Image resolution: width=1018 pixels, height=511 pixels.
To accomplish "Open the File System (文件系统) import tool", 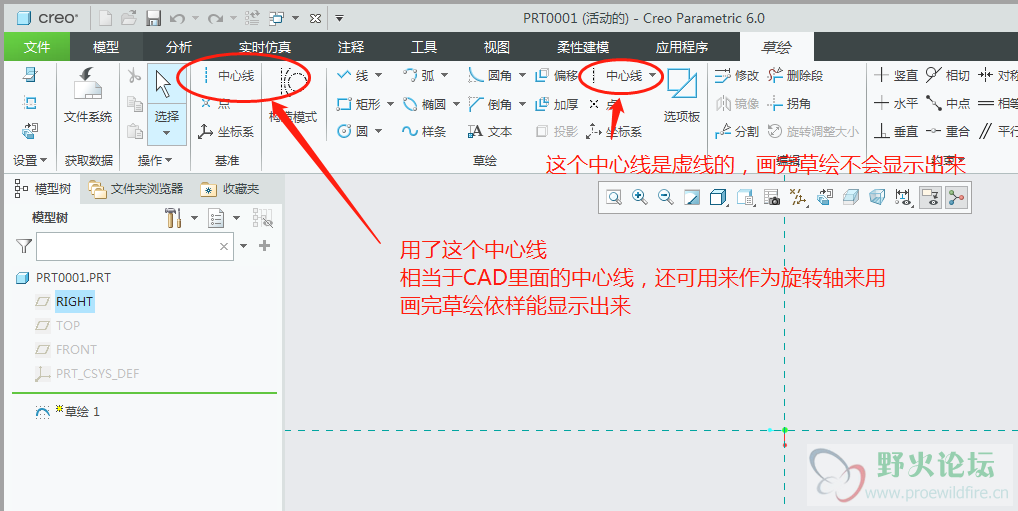I will [88, 95].
